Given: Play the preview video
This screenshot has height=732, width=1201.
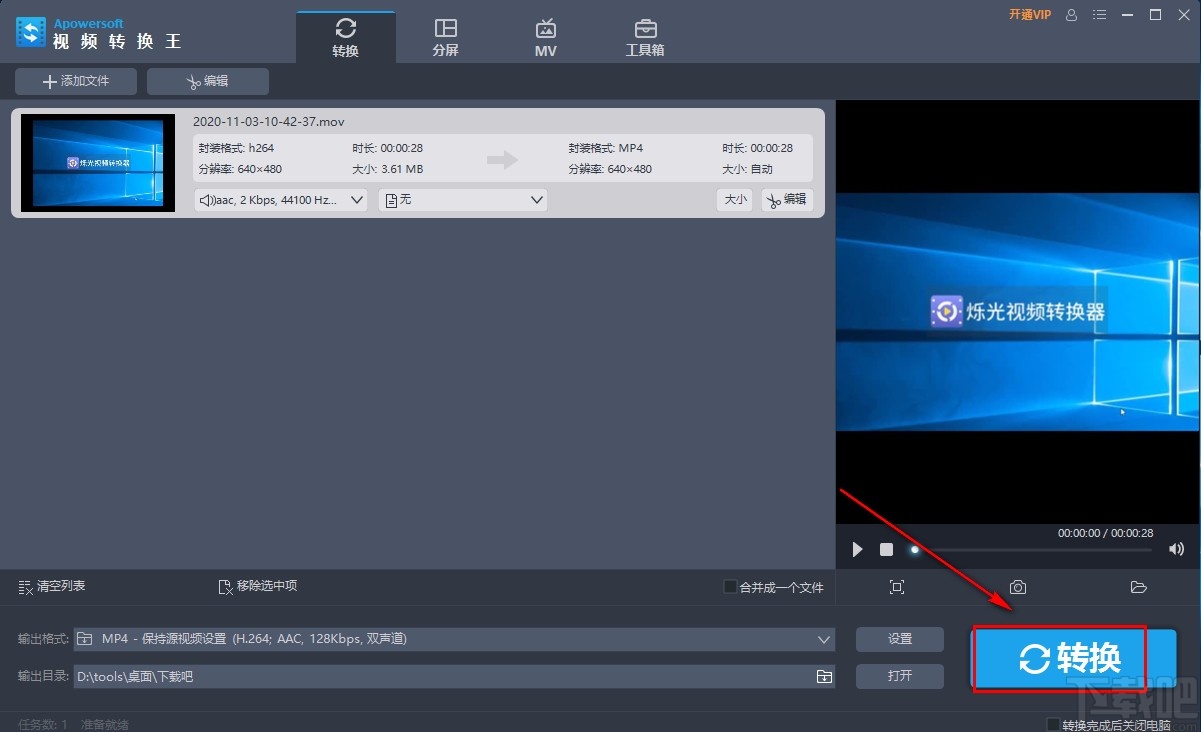Looking at the screenshot, I should [857, 549].
